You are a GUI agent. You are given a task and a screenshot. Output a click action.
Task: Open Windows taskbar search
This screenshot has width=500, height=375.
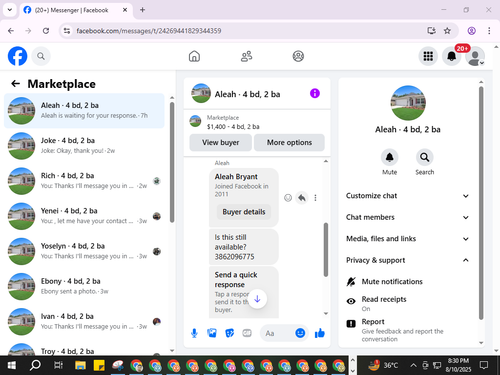tap(35, 365)
